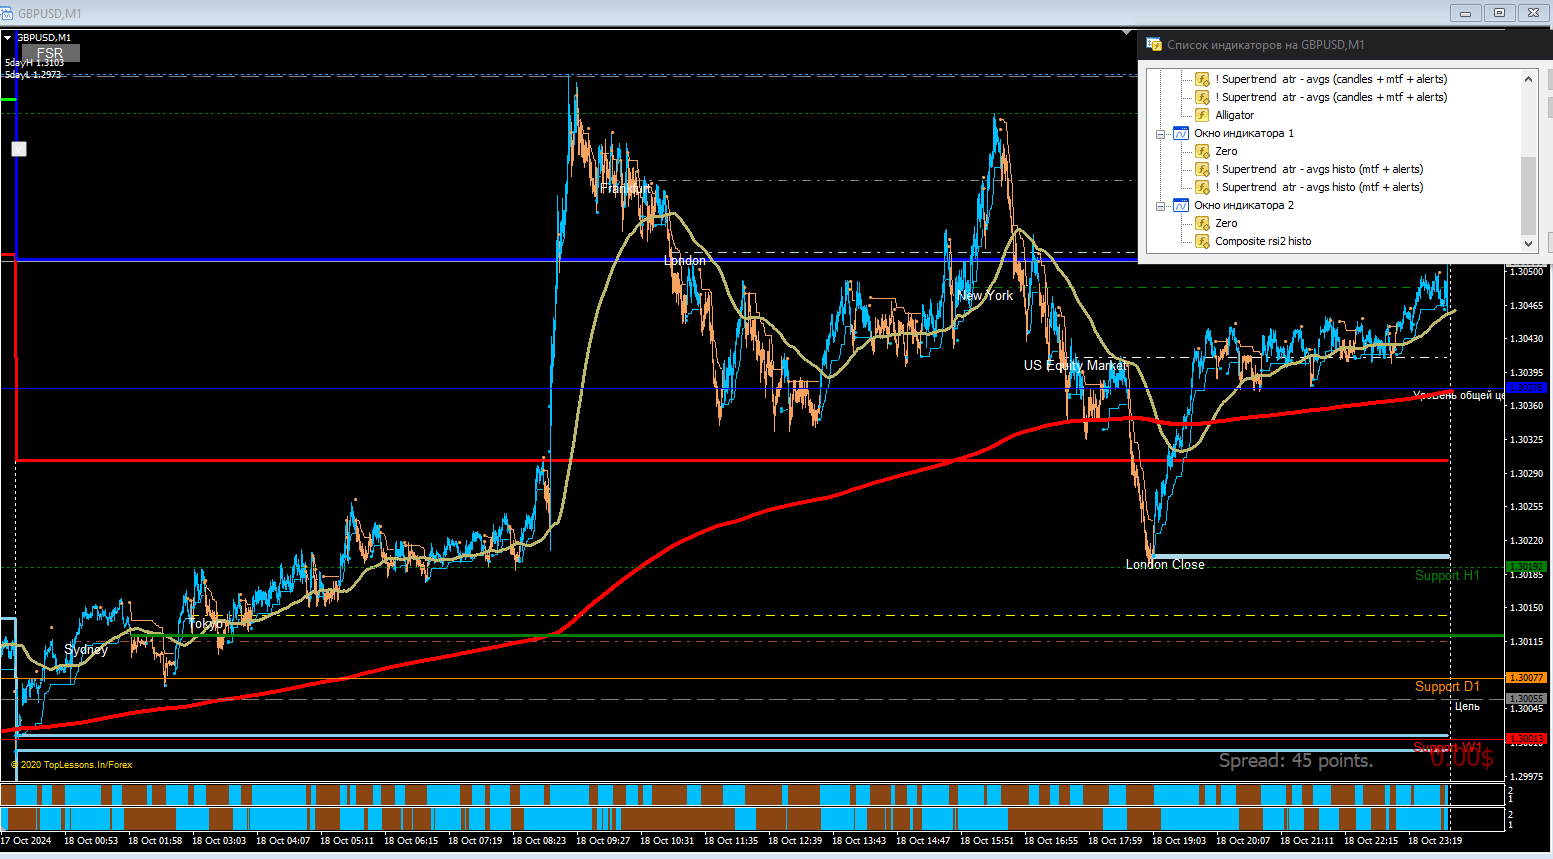The image size is (1553, 859).
Task: Click the indicator list scroll-up arrow
Action: [x=1528, y=79]
